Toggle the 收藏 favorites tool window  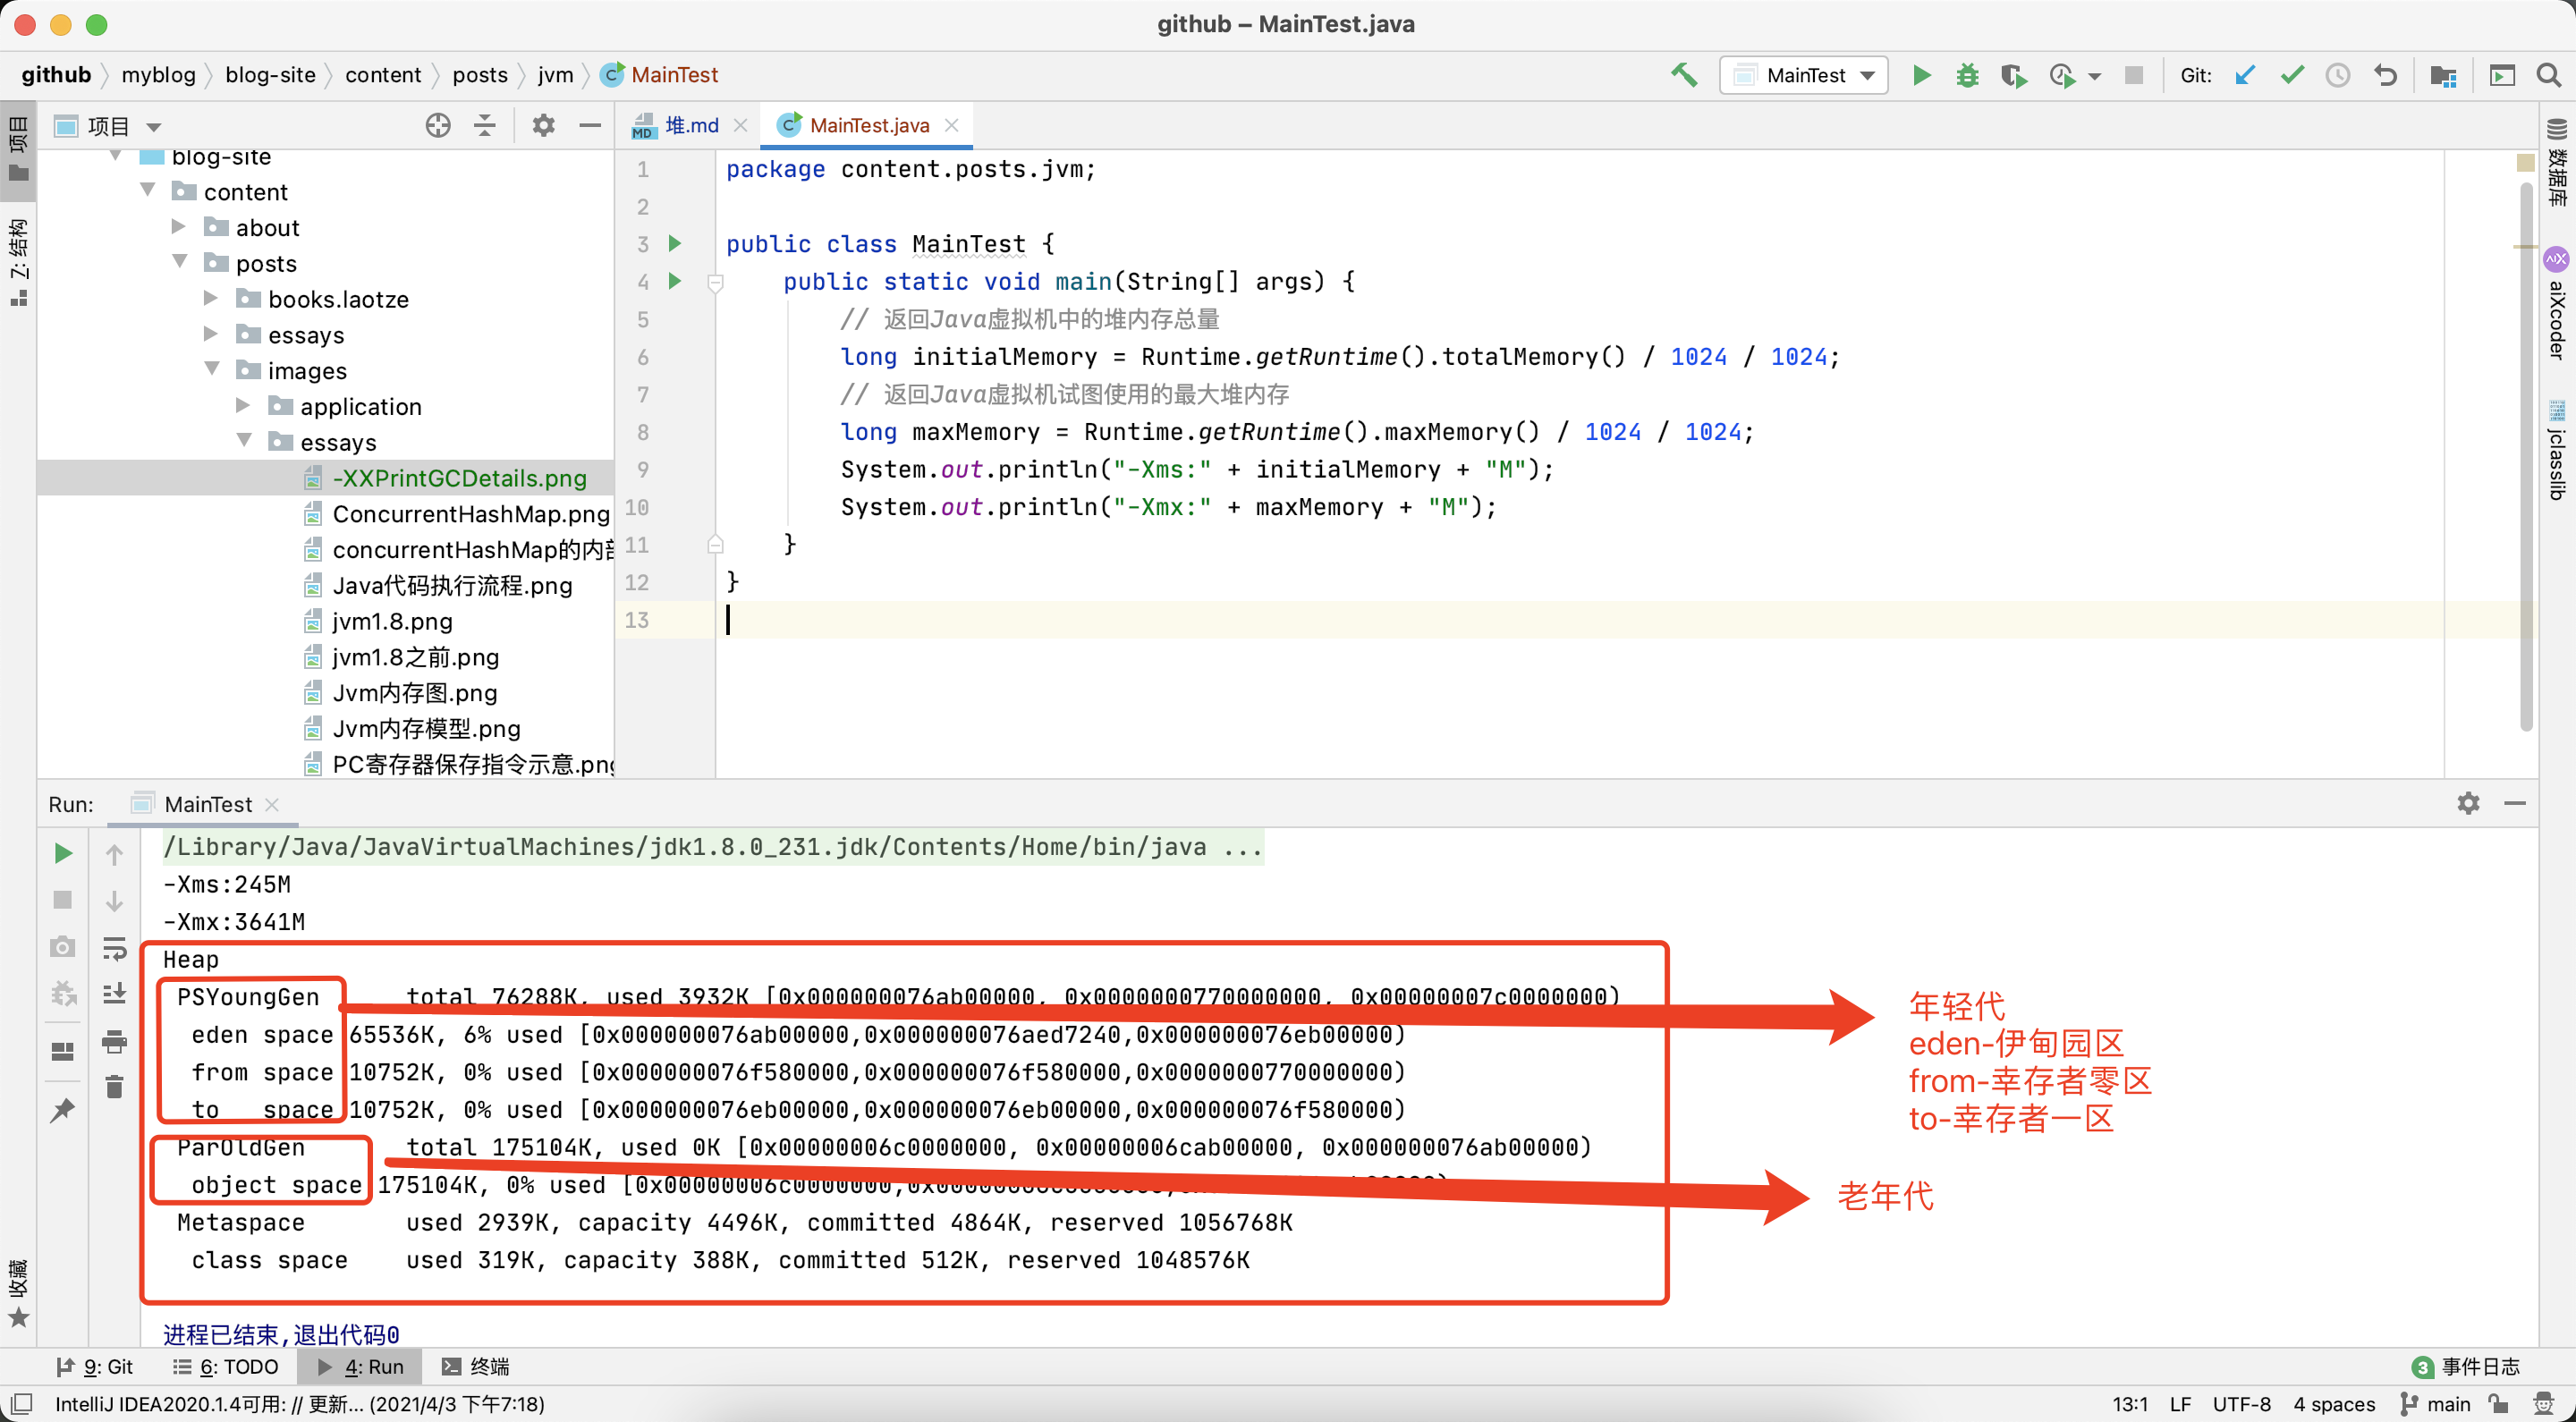coord(18,1293)
